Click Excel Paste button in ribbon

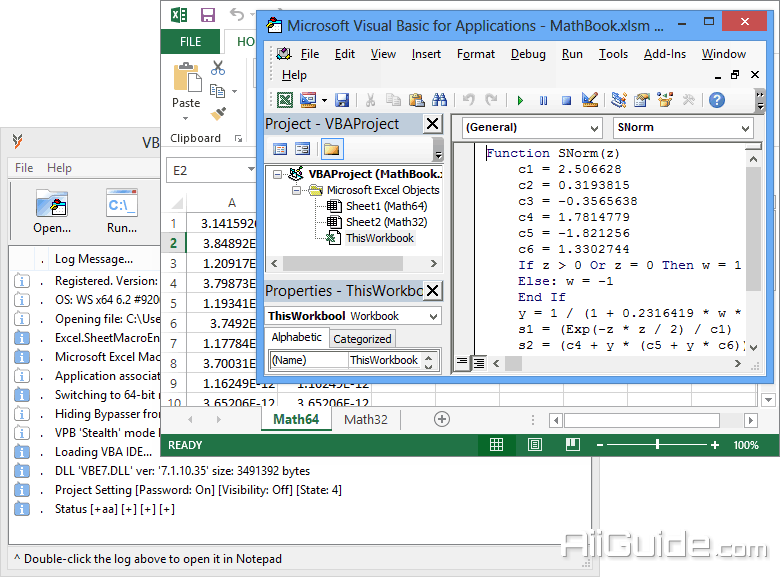point(186,92)
